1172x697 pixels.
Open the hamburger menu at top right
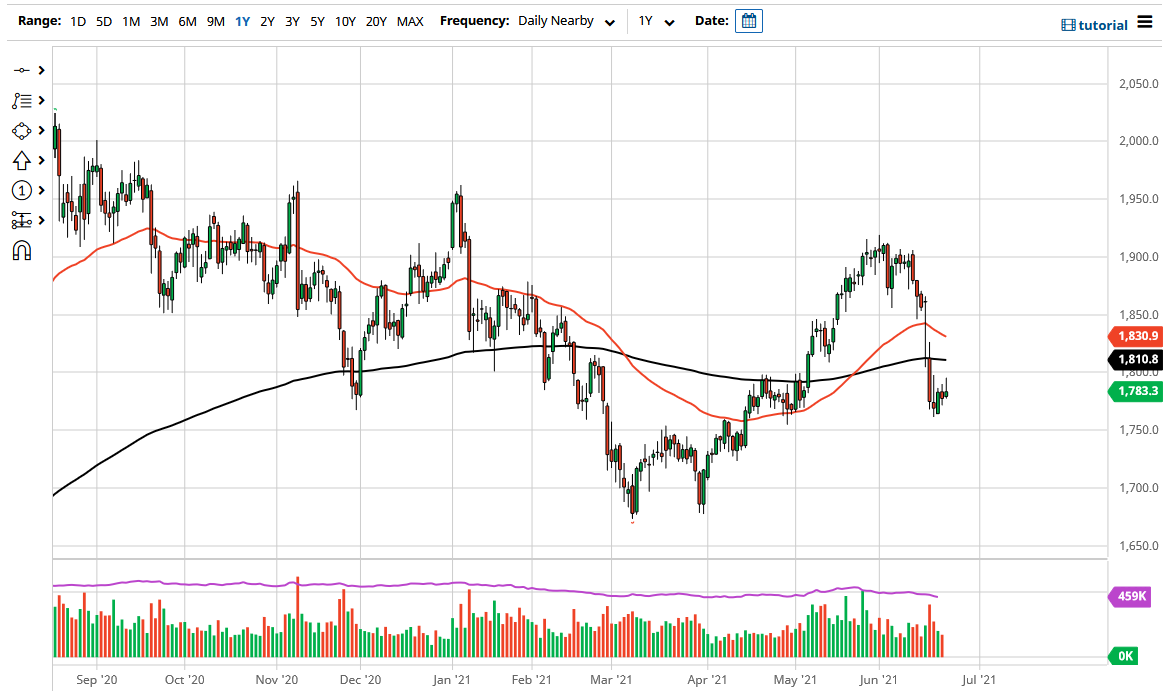1144,22
